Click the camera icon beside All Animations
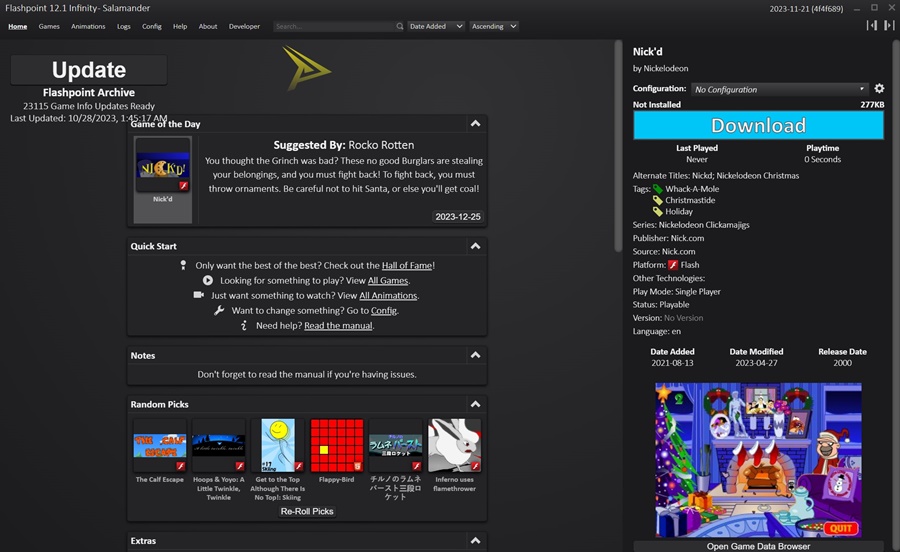900x552 pixels. click(x=199, y=295)
